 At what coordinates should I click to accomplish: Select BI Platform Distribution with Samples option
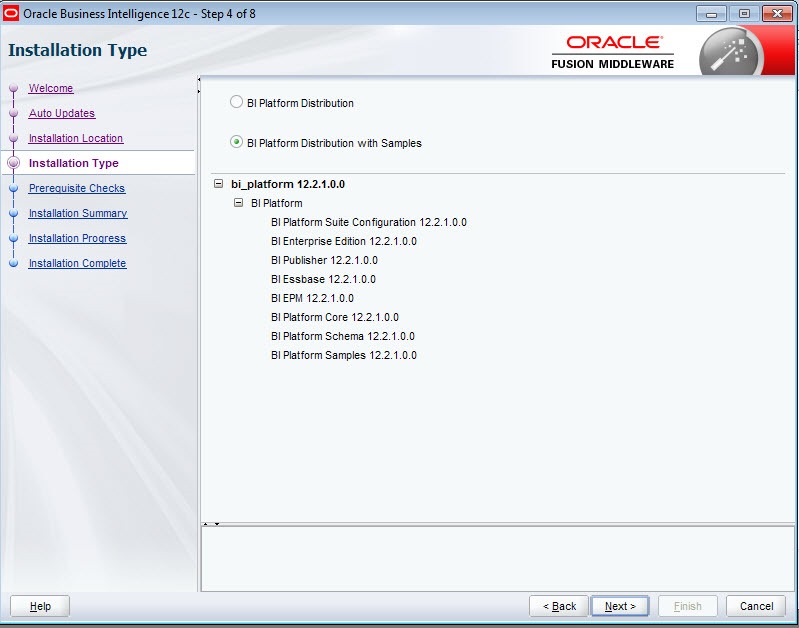[x=236, y=142]
